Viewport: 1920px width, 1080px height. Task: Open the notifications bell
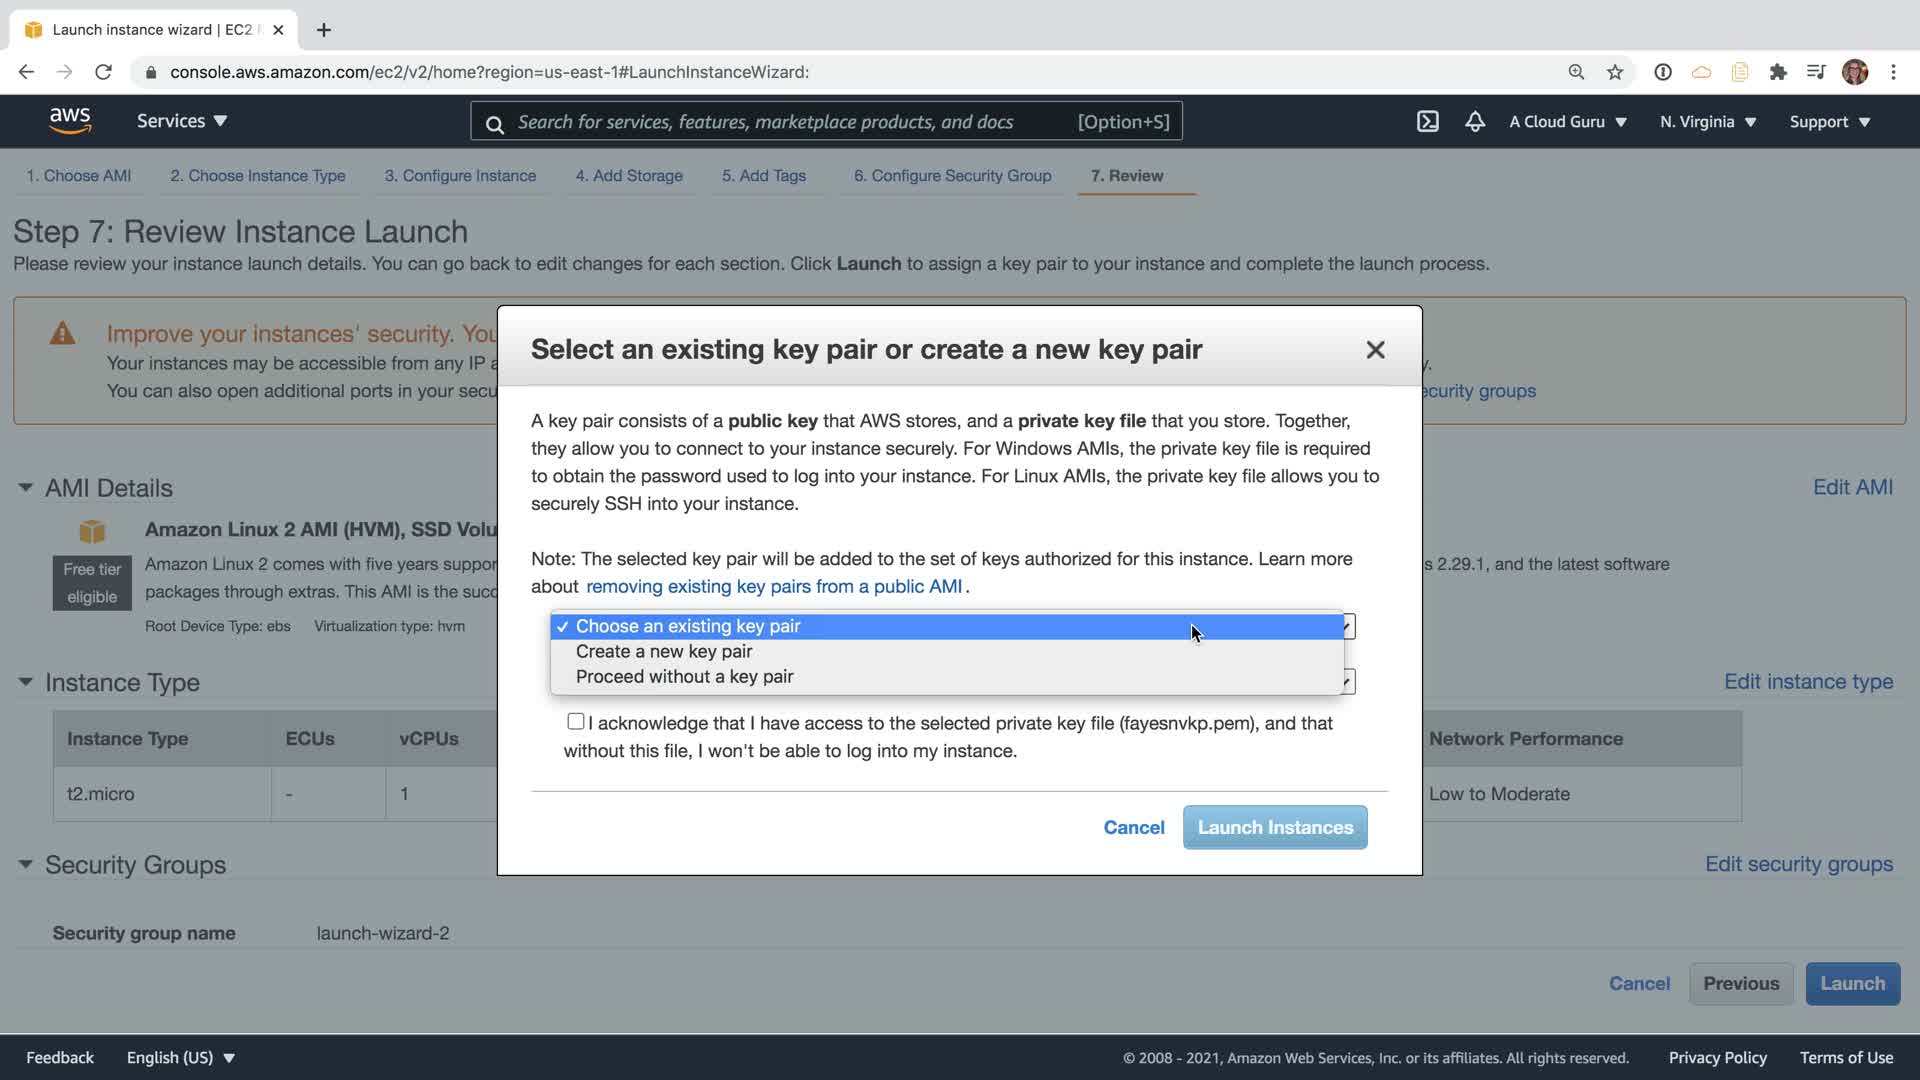pos(1474,122)
